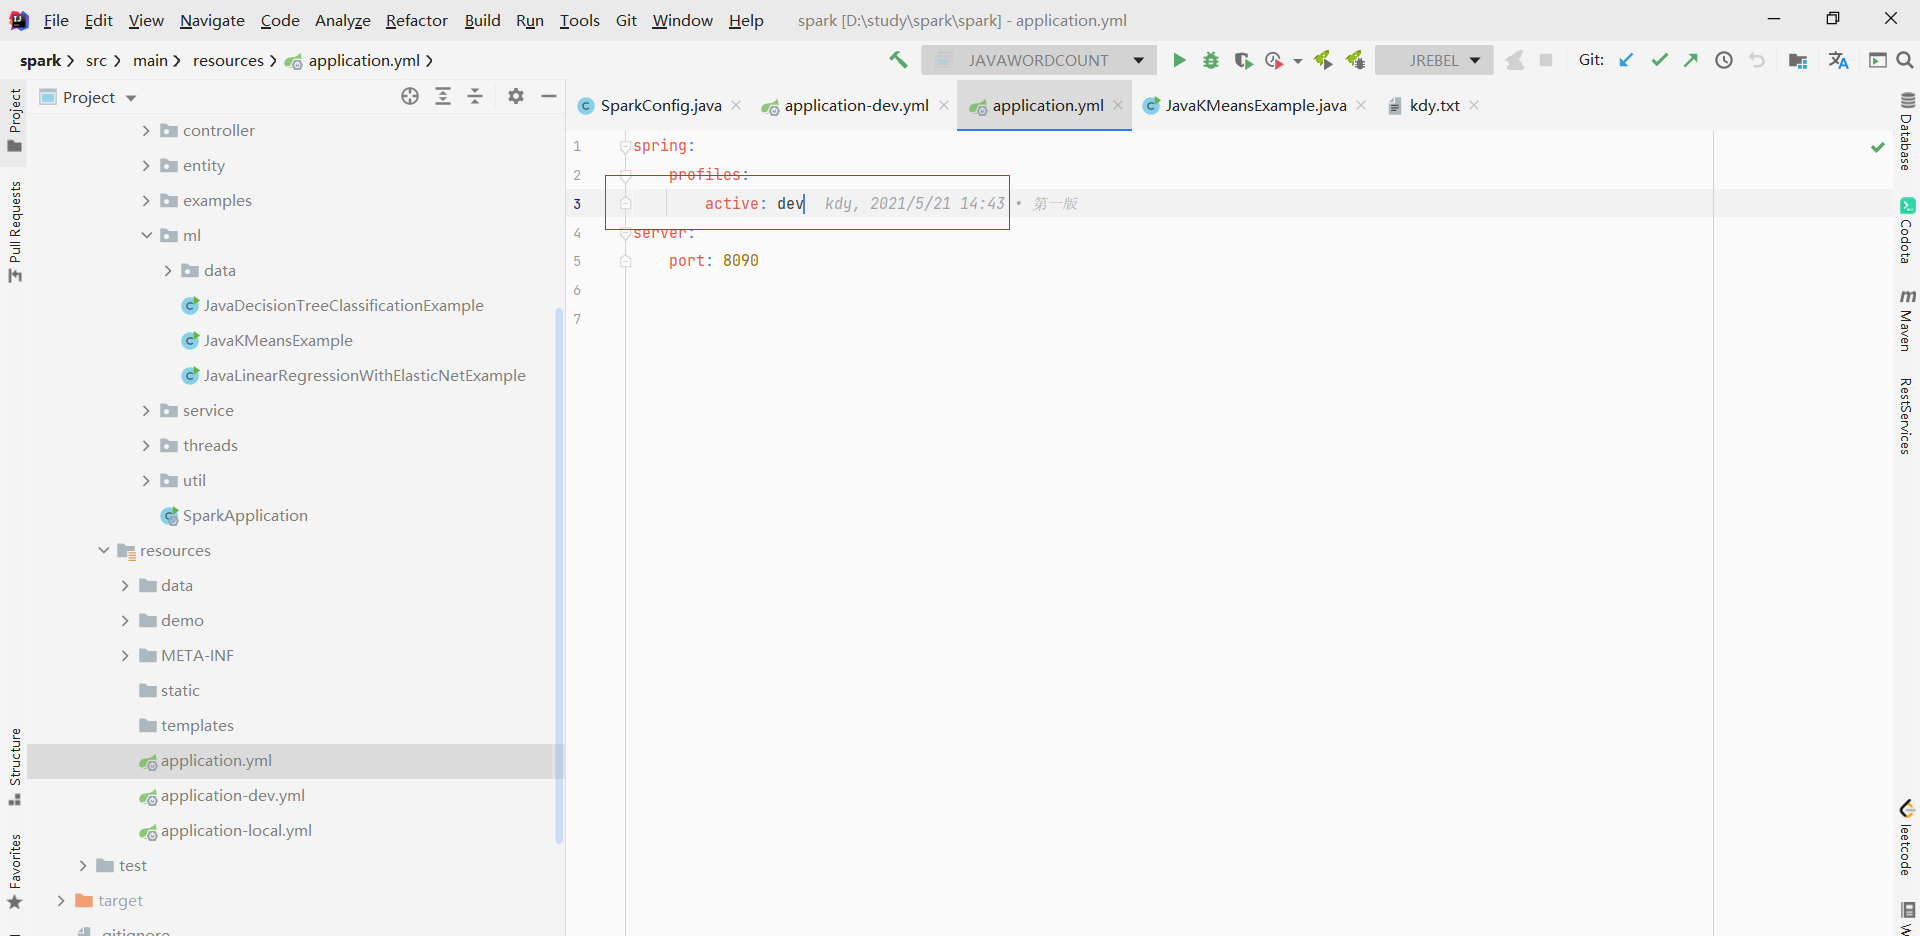Hide the Project tool window
1920x936 pixels.
tap(549, 96)
